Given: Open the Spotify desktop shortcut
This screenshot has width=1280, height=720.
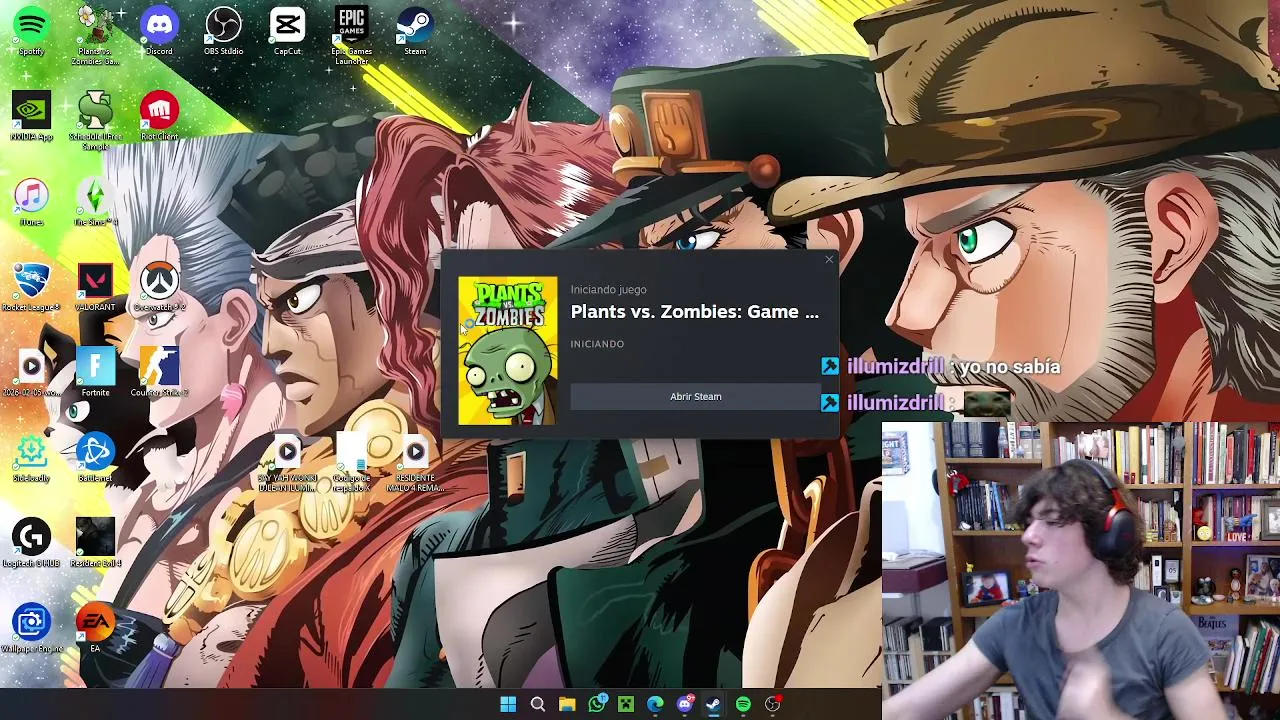Looking at the screenshot, I should (31, 31).
